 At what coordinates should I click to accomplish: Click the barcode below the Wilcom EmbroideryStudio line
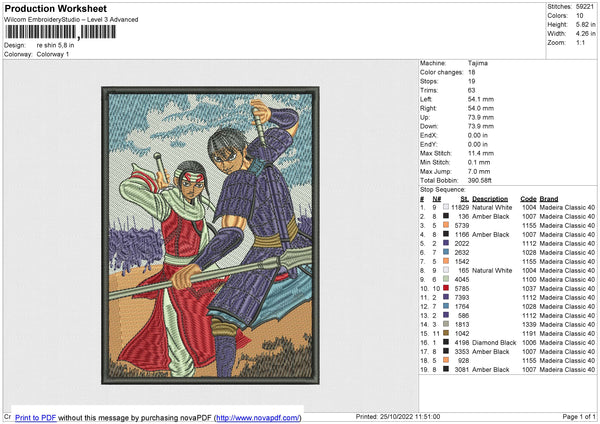(60, 32)
